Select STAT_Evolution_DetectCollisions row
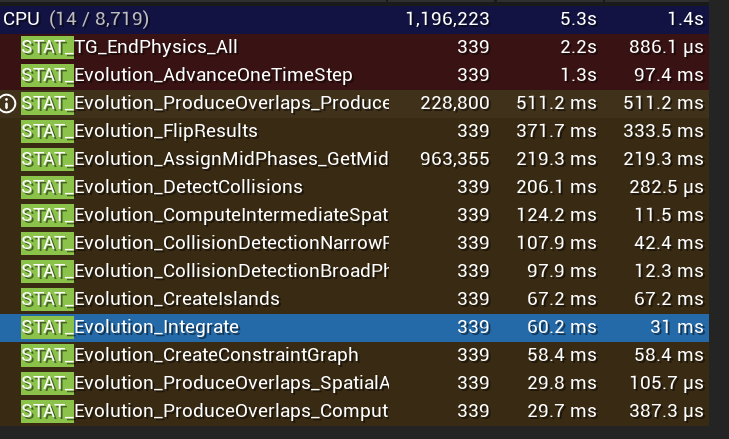Screen dimensions: 729x439 tap(354, 187)
